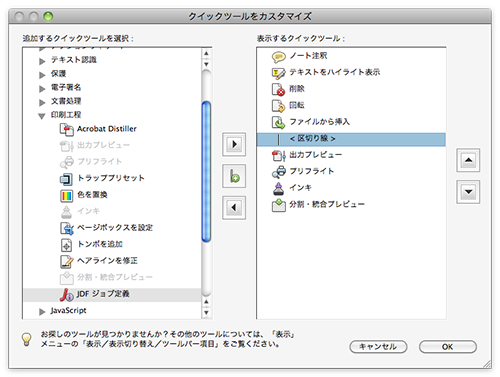Click the トンボを追加 icon
This screenshot has width=500, height=377.
coord(66,245)
